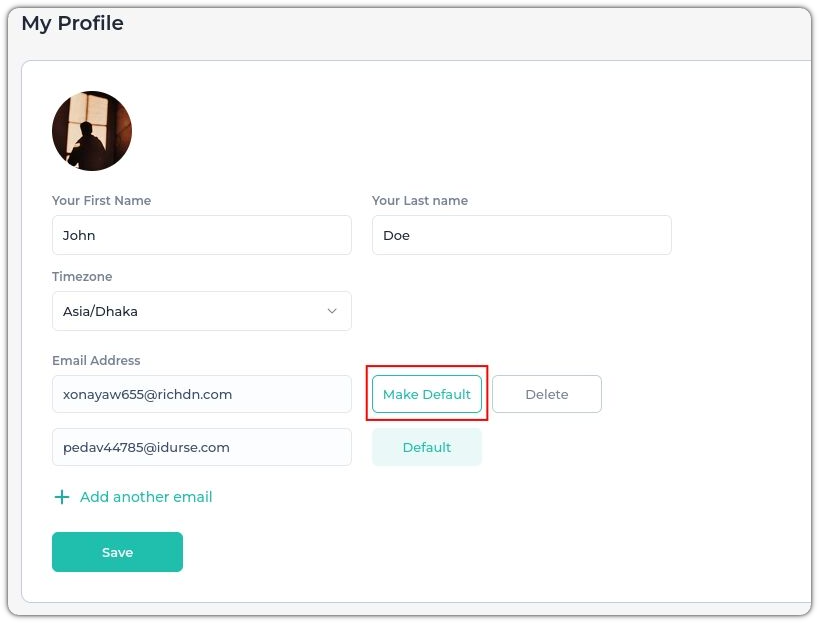Delete the xonayaw655@richdn.com email address
Viewport: 819px width, 623px height.
(546, 394)
